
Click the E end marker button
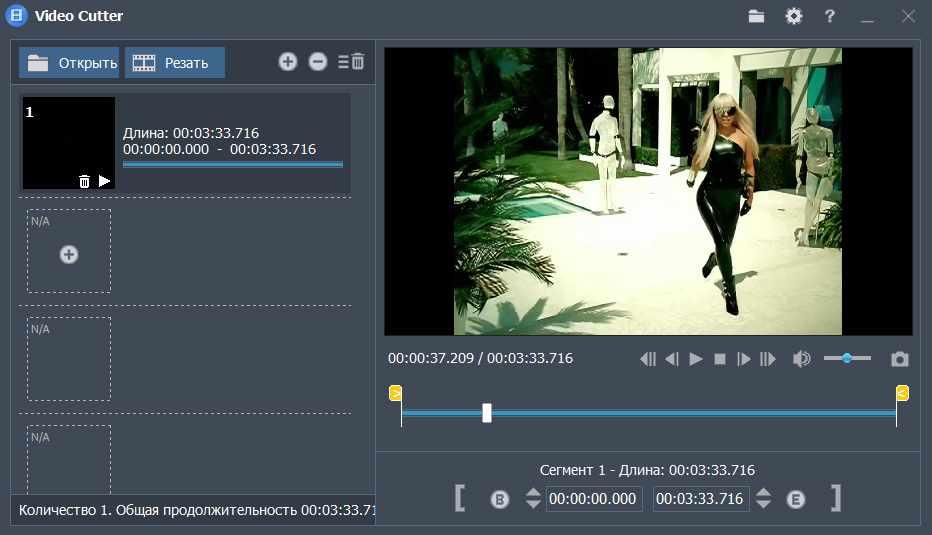[x=796, y=499]
